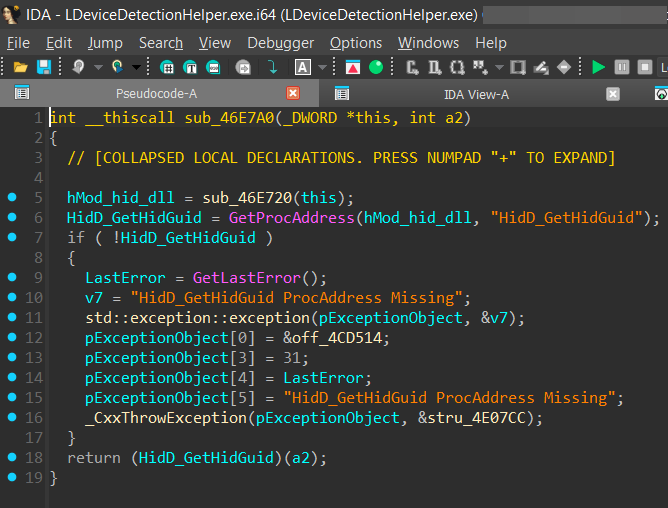This screenshot has width=668, height=508.
Task: Open the back-navigation history dropdown arrow
Action: pyautogui.click(x=98, y=67)
